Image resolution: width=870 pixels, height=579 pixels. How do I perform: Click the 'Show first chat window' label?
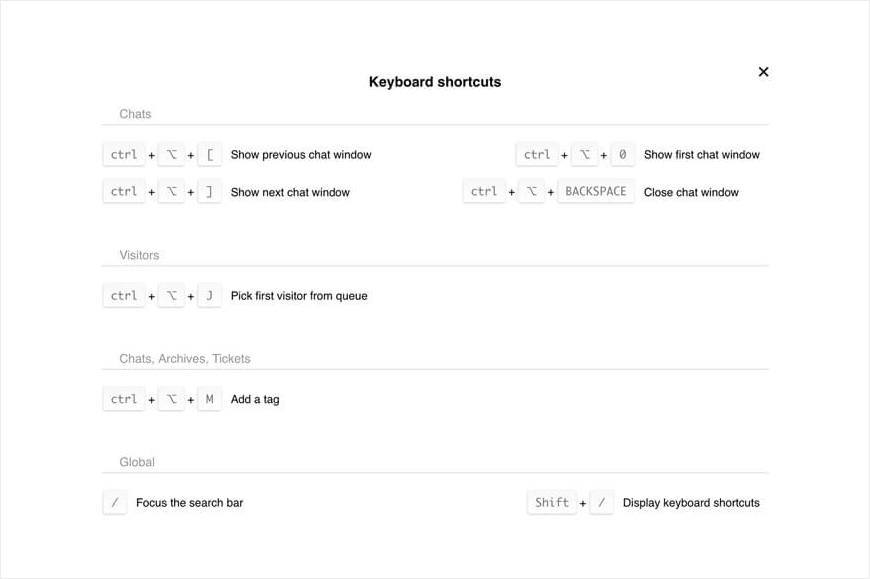(x=702, y=155)
